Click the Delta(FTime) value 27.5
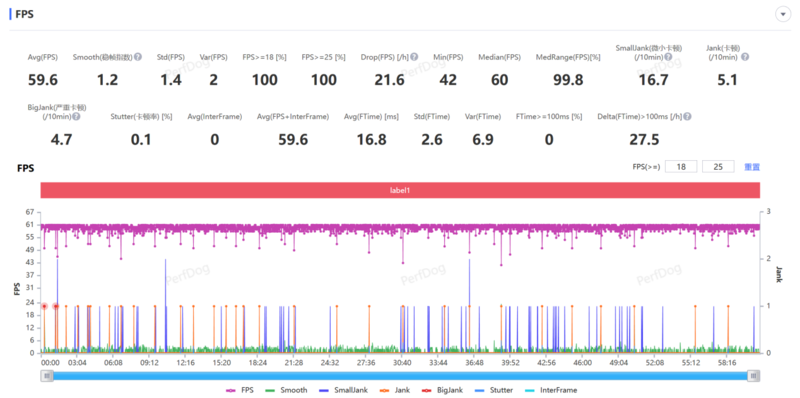 (644, 139)
